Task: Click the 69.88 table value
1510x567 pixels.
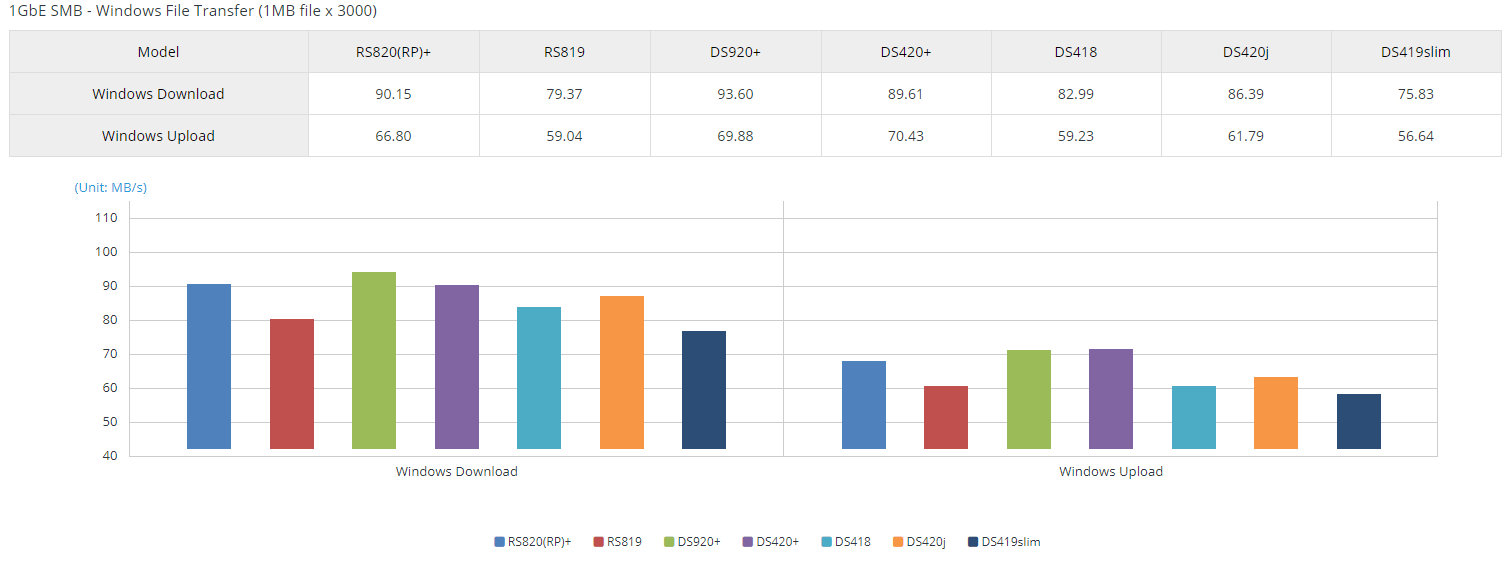Action: [736, 136]
